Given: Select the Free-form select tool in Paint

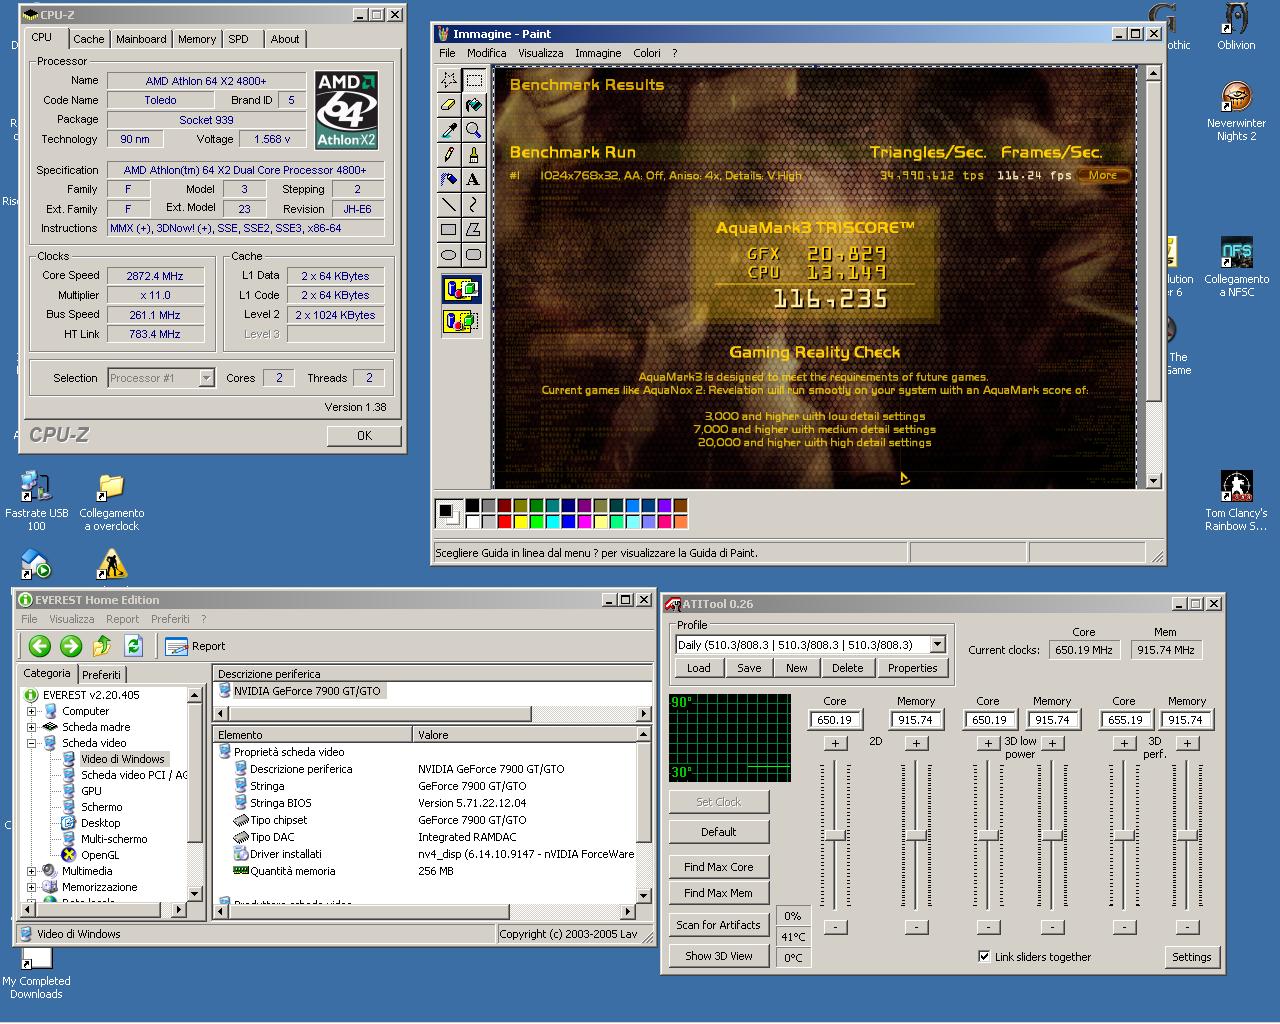Looking at the screenshot, I should pyautogui.click(x=449, y=80).
